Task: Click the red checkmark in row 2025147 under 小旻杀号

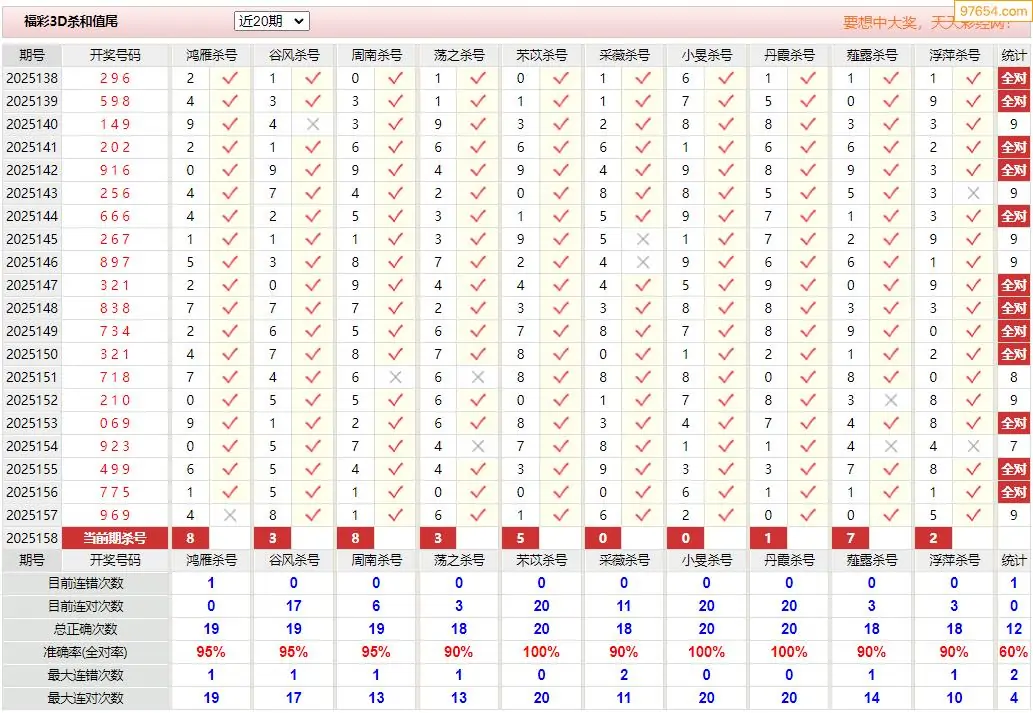Action: click(x=726, y=285)
